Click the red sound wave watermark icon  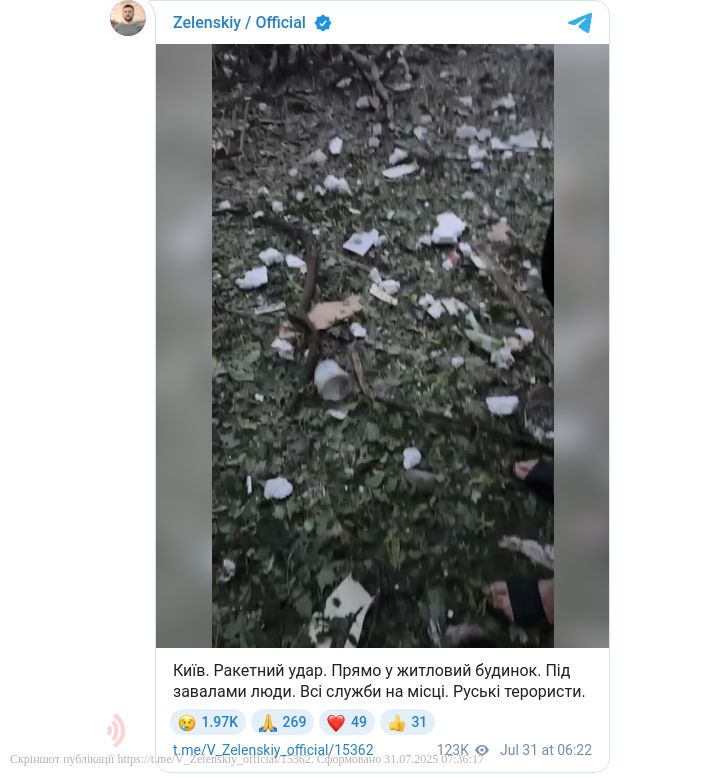coord(116,730)
